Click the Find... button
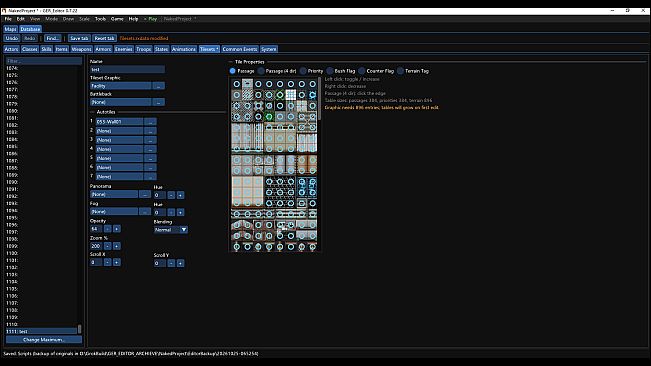This screenshot has height=366, width=651. [52, 38]
